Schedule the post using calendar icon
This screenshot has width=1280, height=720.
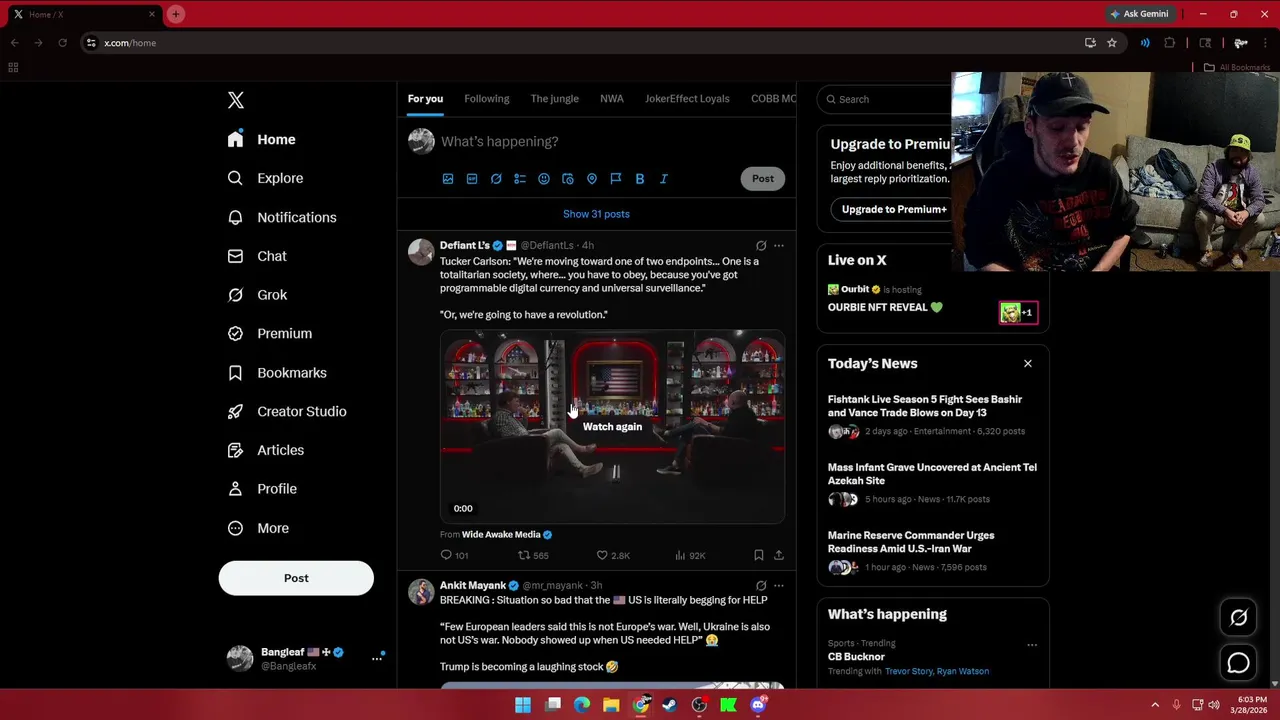tap(568, 179)
